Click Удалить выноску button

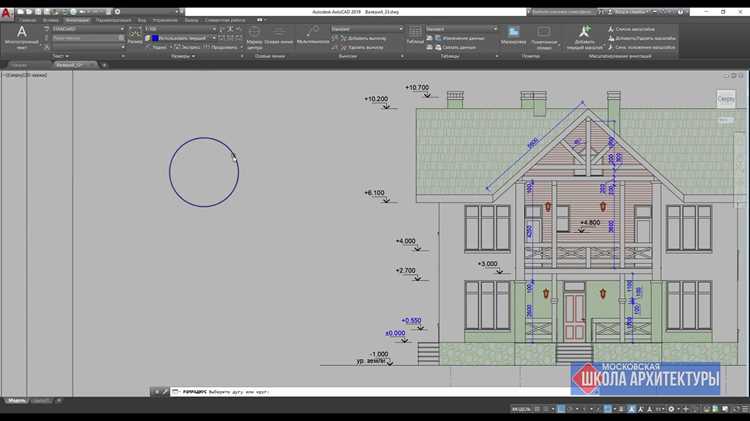[x=362, y=47]
